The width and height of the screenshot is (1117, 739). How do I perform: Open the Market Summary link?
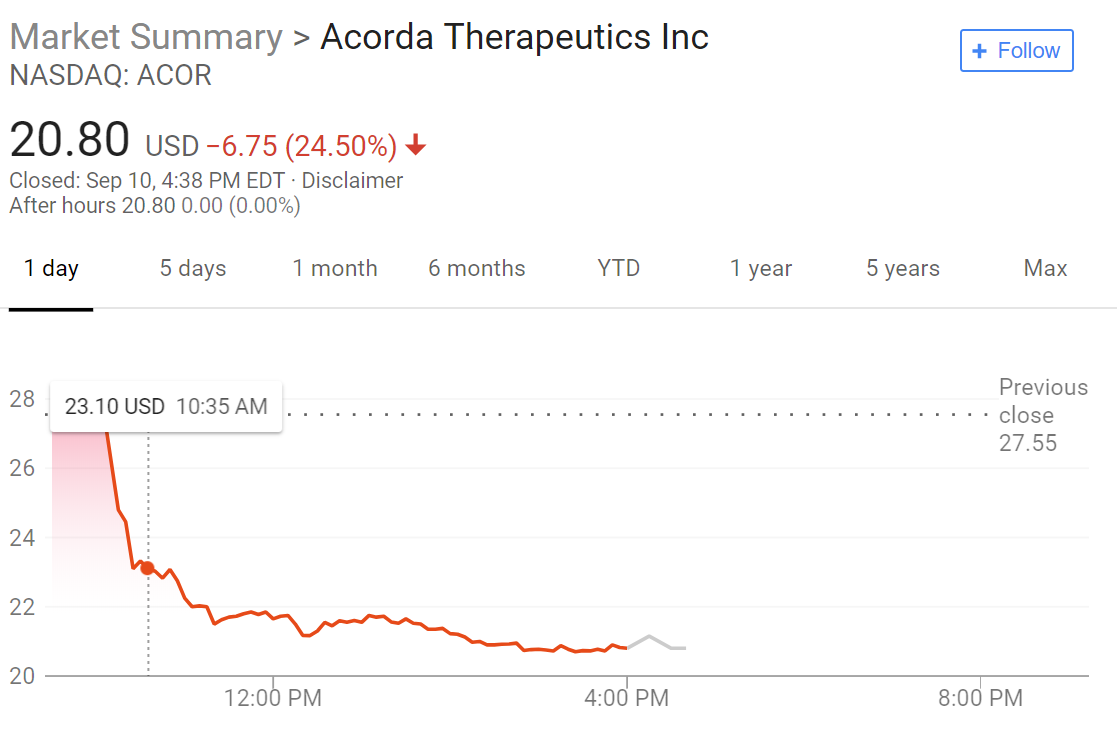(x=146, y=37)
